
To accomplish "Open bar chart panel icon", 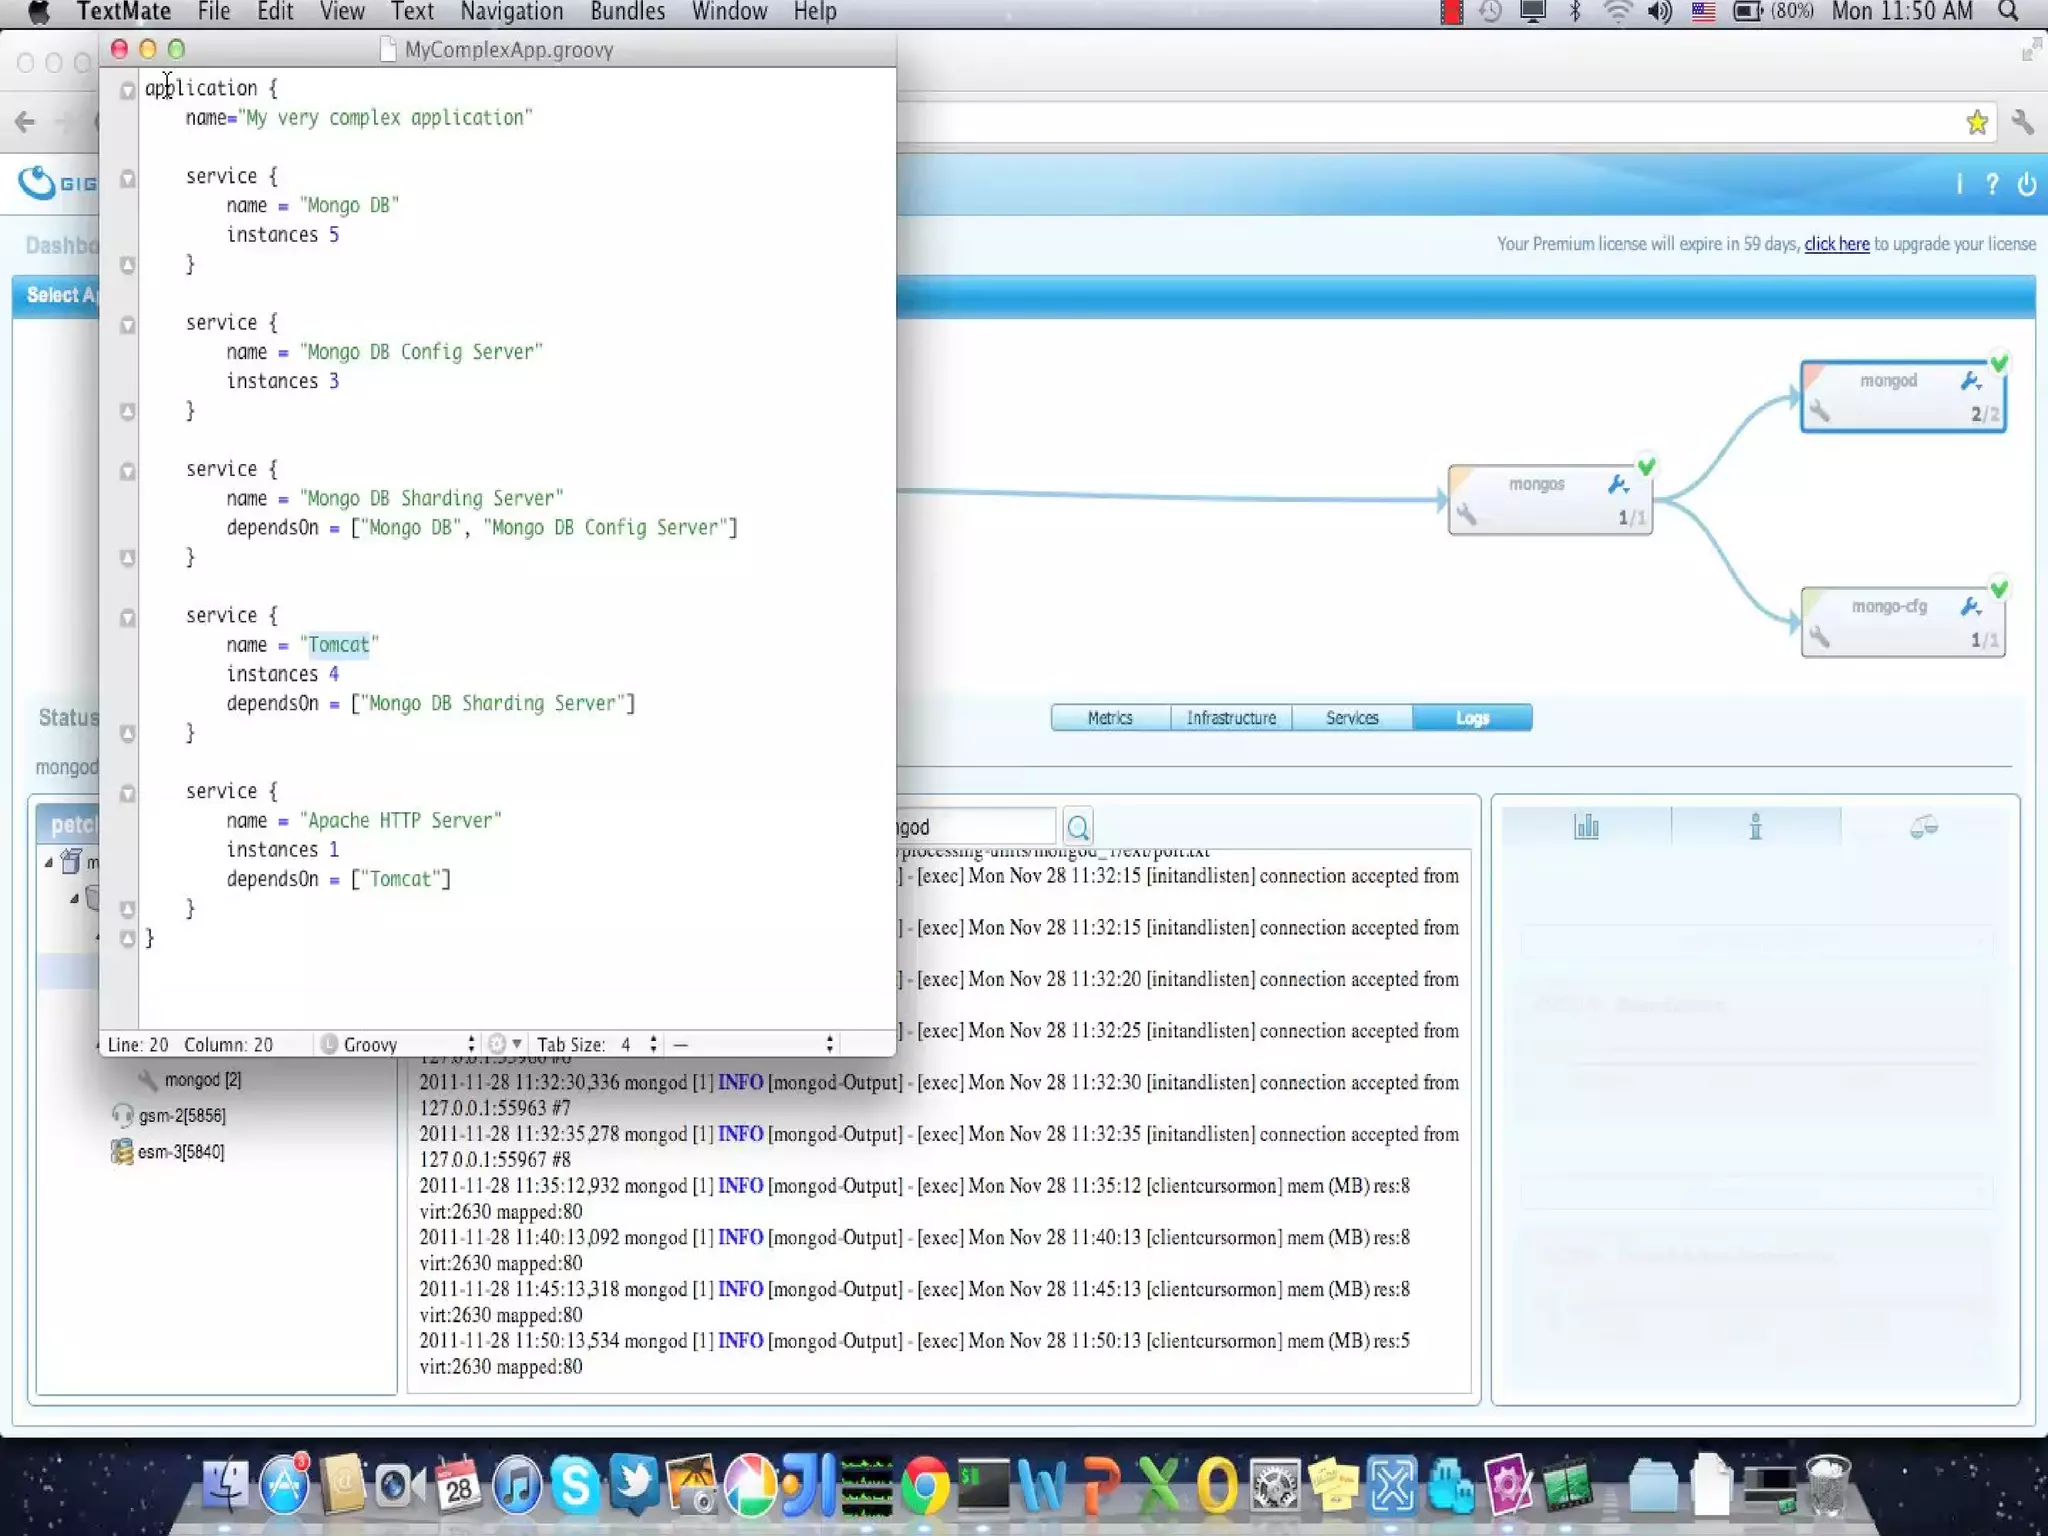I will 1586,827.
